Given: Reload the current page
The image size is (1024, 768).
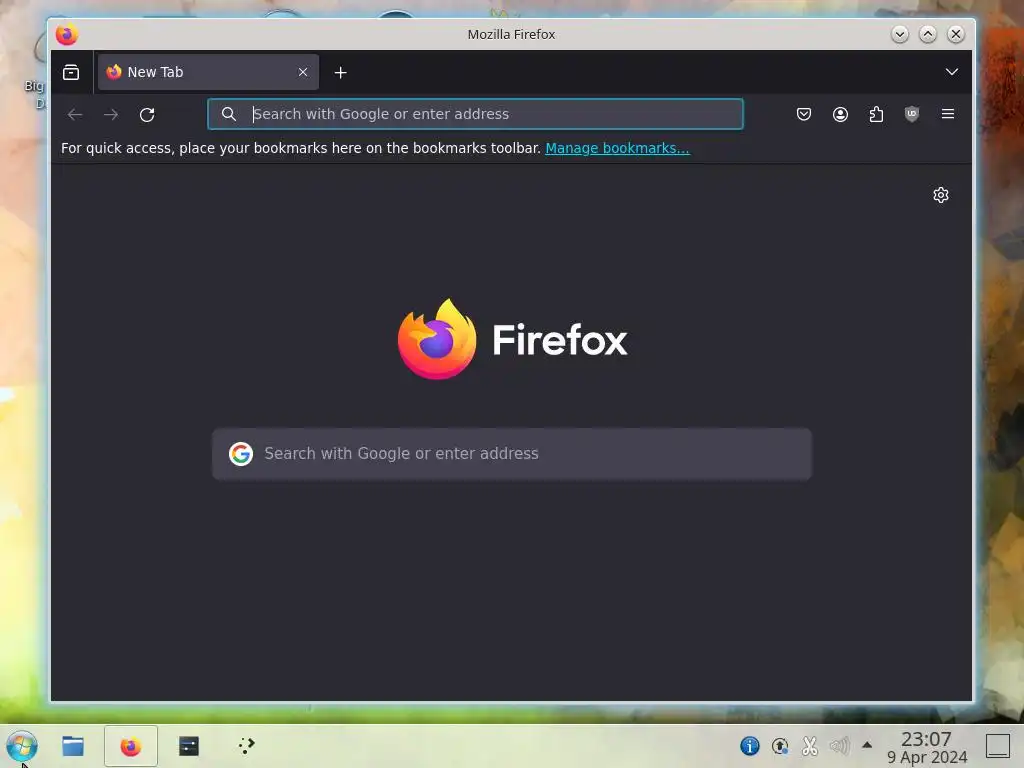Looking at the screenshot, I should [x=147, y=114].
